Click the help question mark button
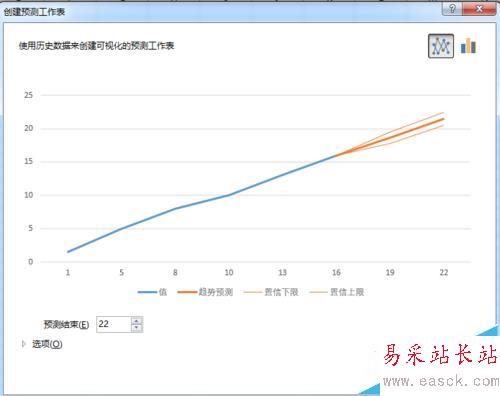This screenshot has width=500, height=396. (x=452, y=9)
